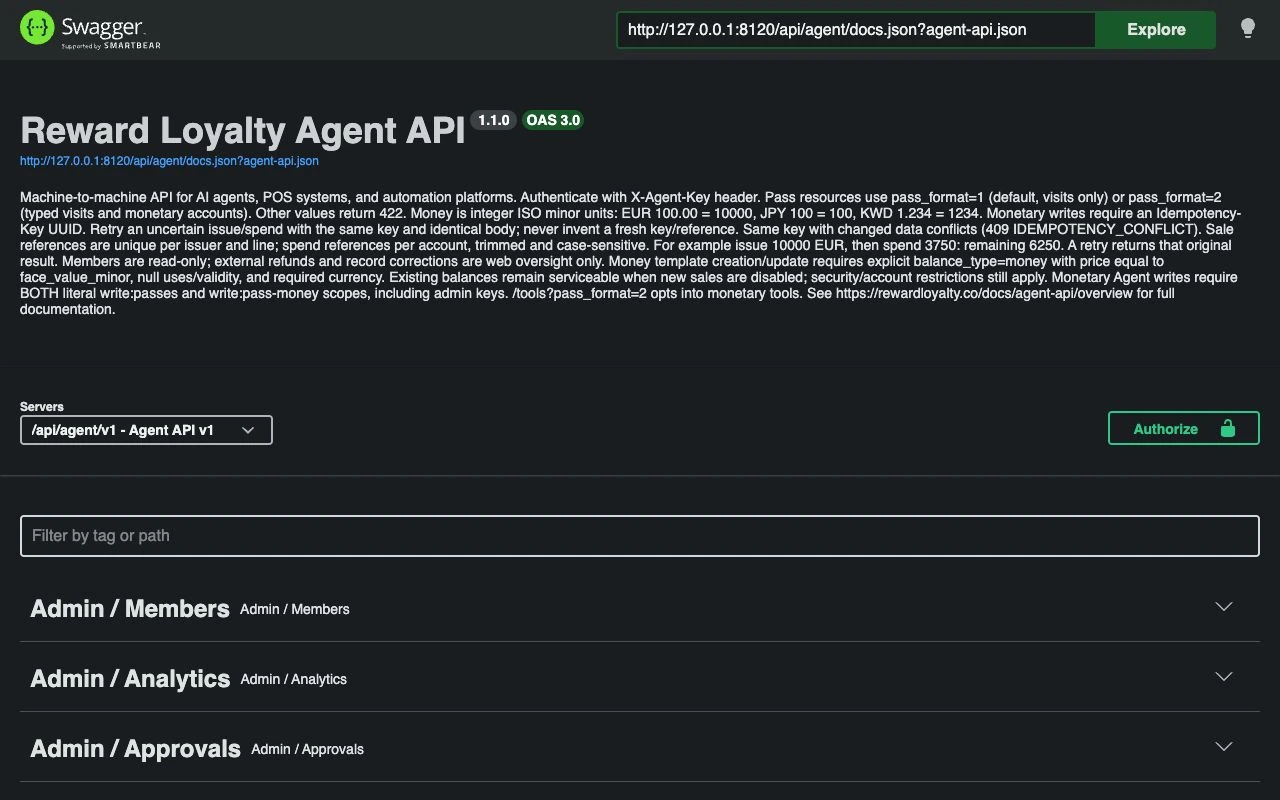Expand the Admin / Members section chevron
Image resolution: width=1280 pixels, height=800 pixels.
1223,607
